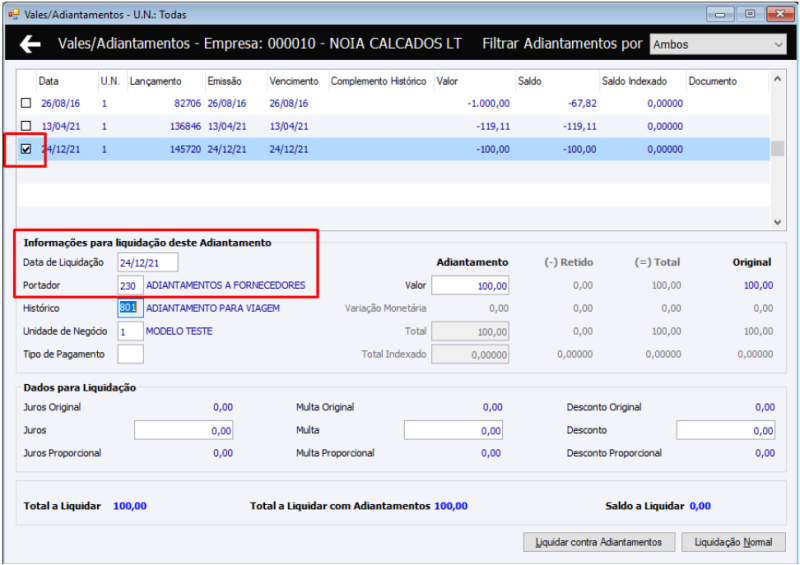The image size is (800, 565).
Task: Click the Vencimento column header
Action: (x=294, y=81)
